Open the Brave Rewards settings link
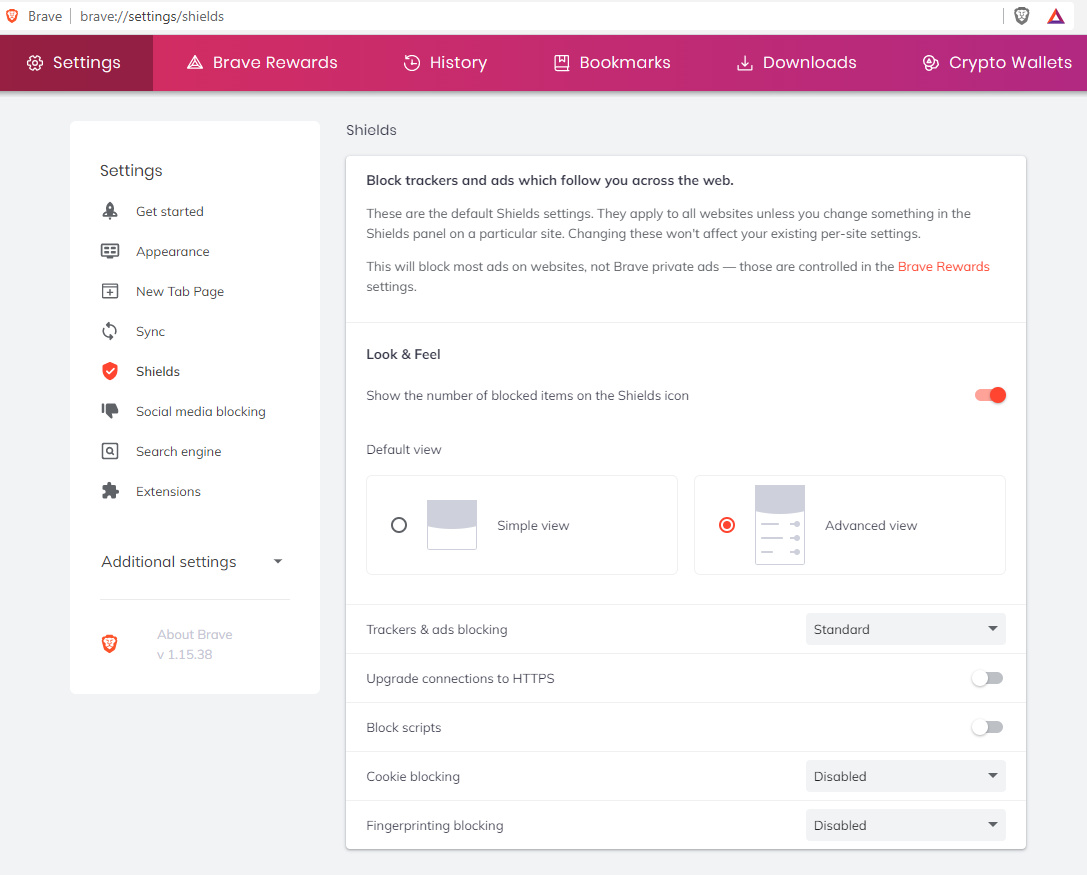 coord(943,266)
